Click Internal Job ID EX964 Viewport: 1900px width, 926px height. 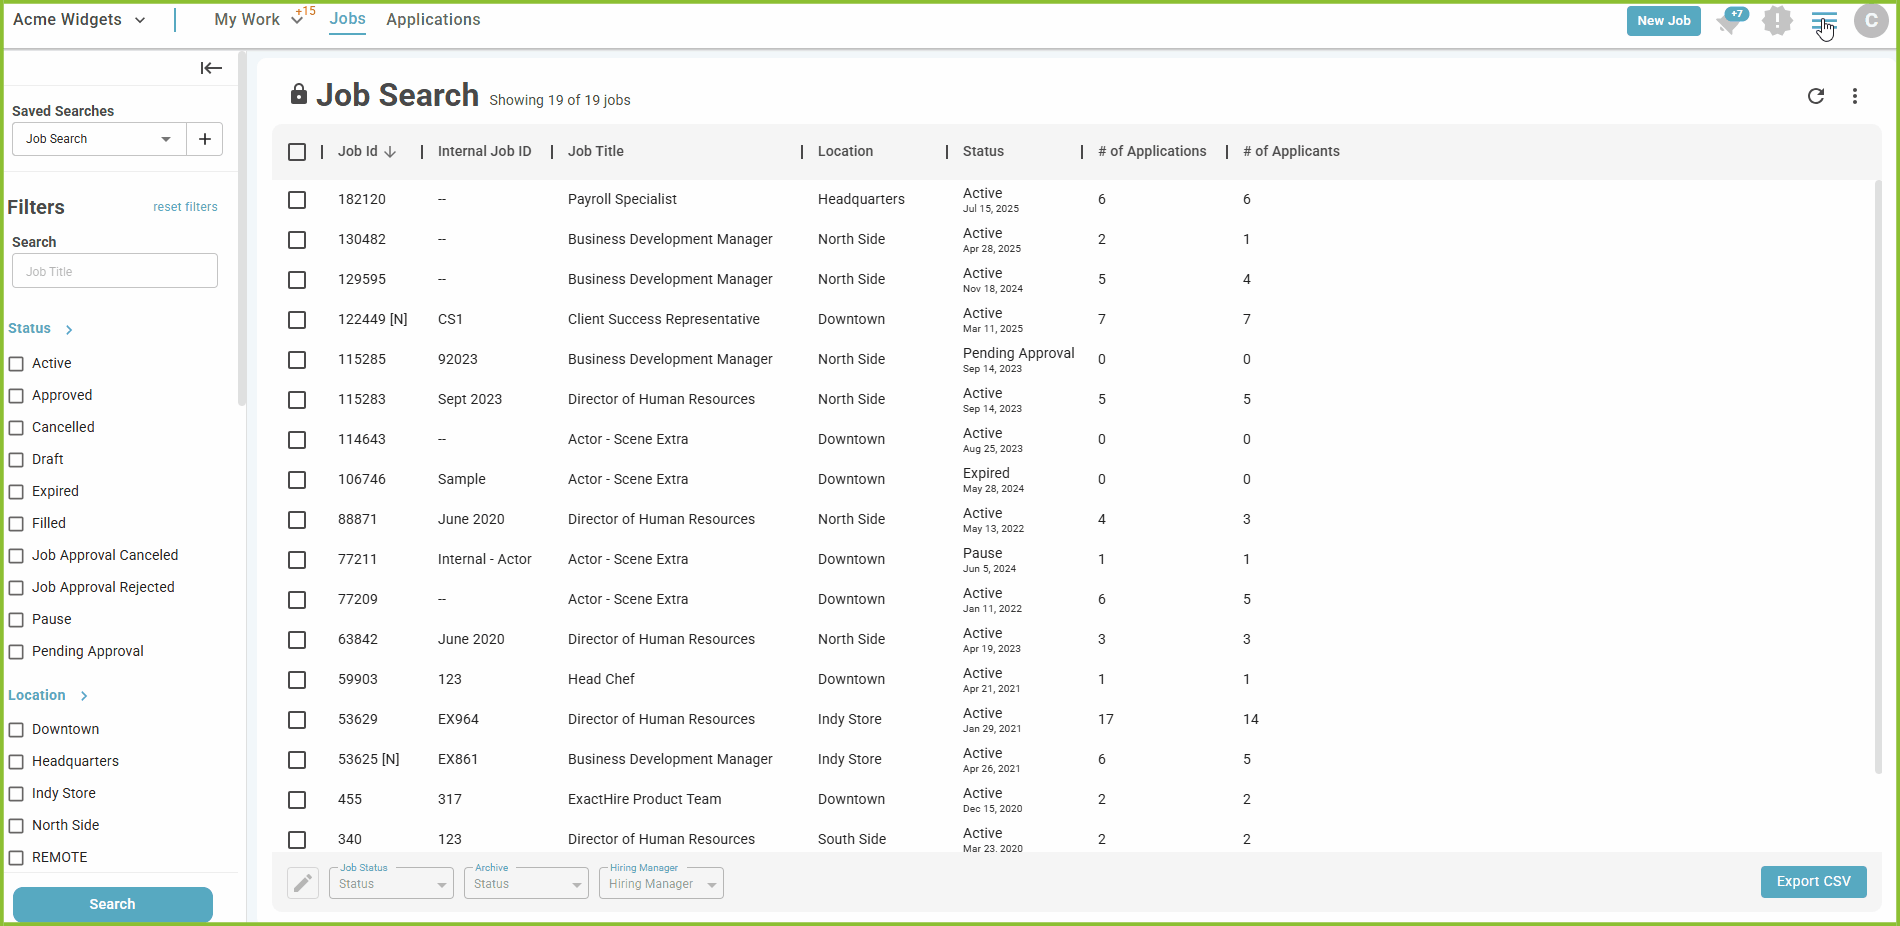pos(458,719)
